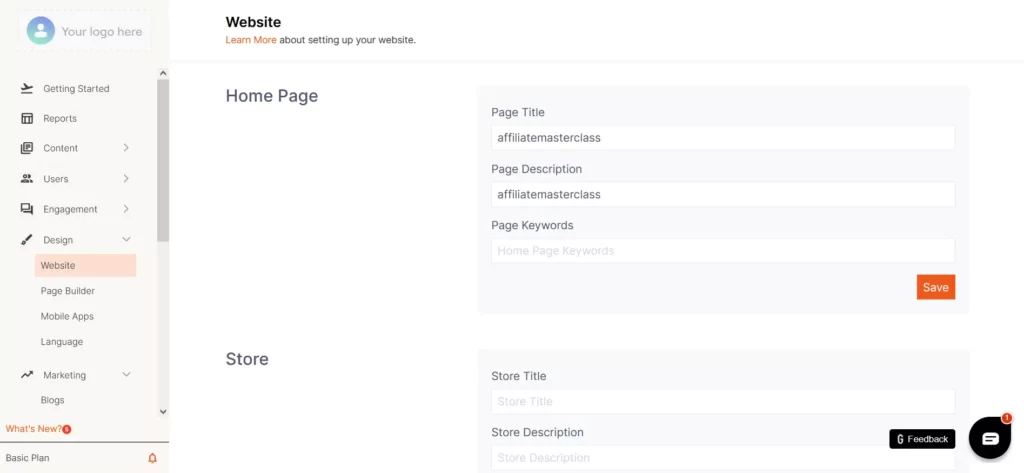Click the Reports table icon
The height and width of the screenshot is (473, 1024).
27,118
